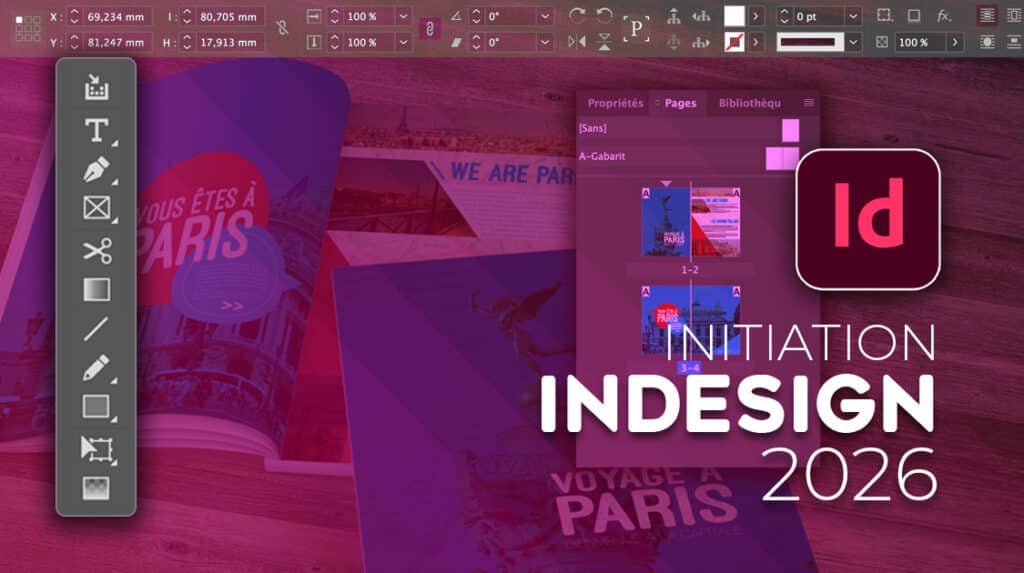Click the A-Gabarit master page thumbnail
Image resolution: width=1024 pixels, height=573 pixels.
[x=782, y=157]
